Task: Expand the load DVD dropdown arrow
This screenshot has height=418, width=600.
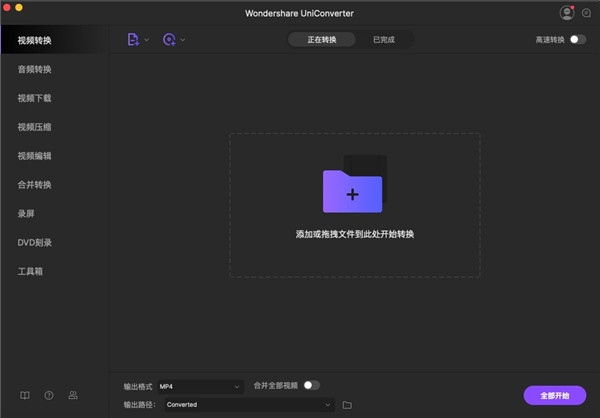Action: (182, 40)
